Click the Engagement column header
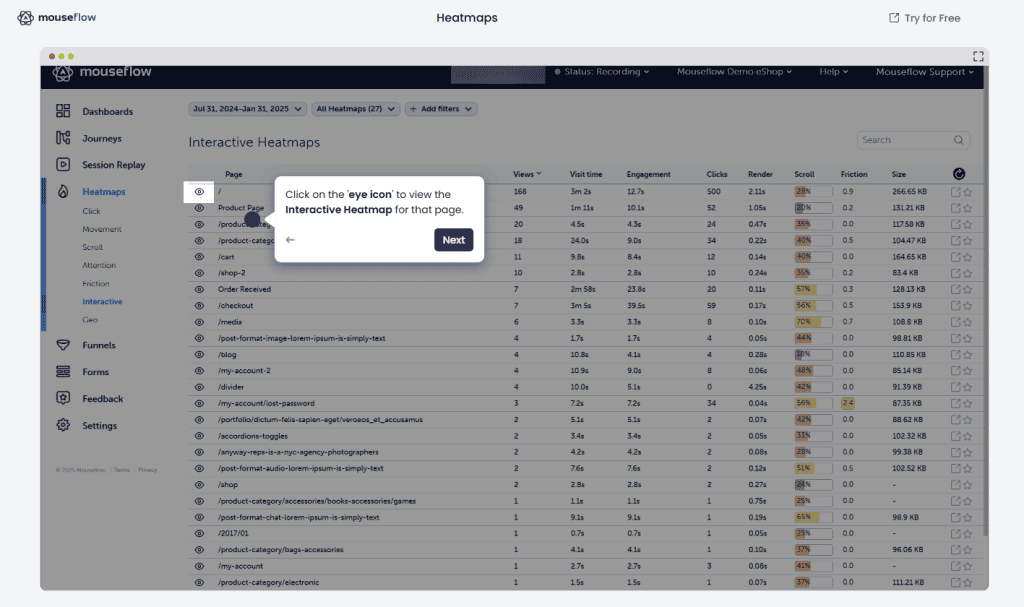The image size is (1024, 607). pyautogui.click(x=648, y=174)
